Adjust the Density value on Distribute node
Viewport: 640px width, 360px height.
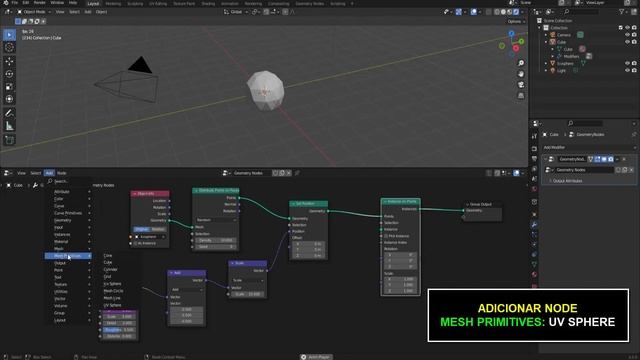pyautogui.click(x=216, y=240)
